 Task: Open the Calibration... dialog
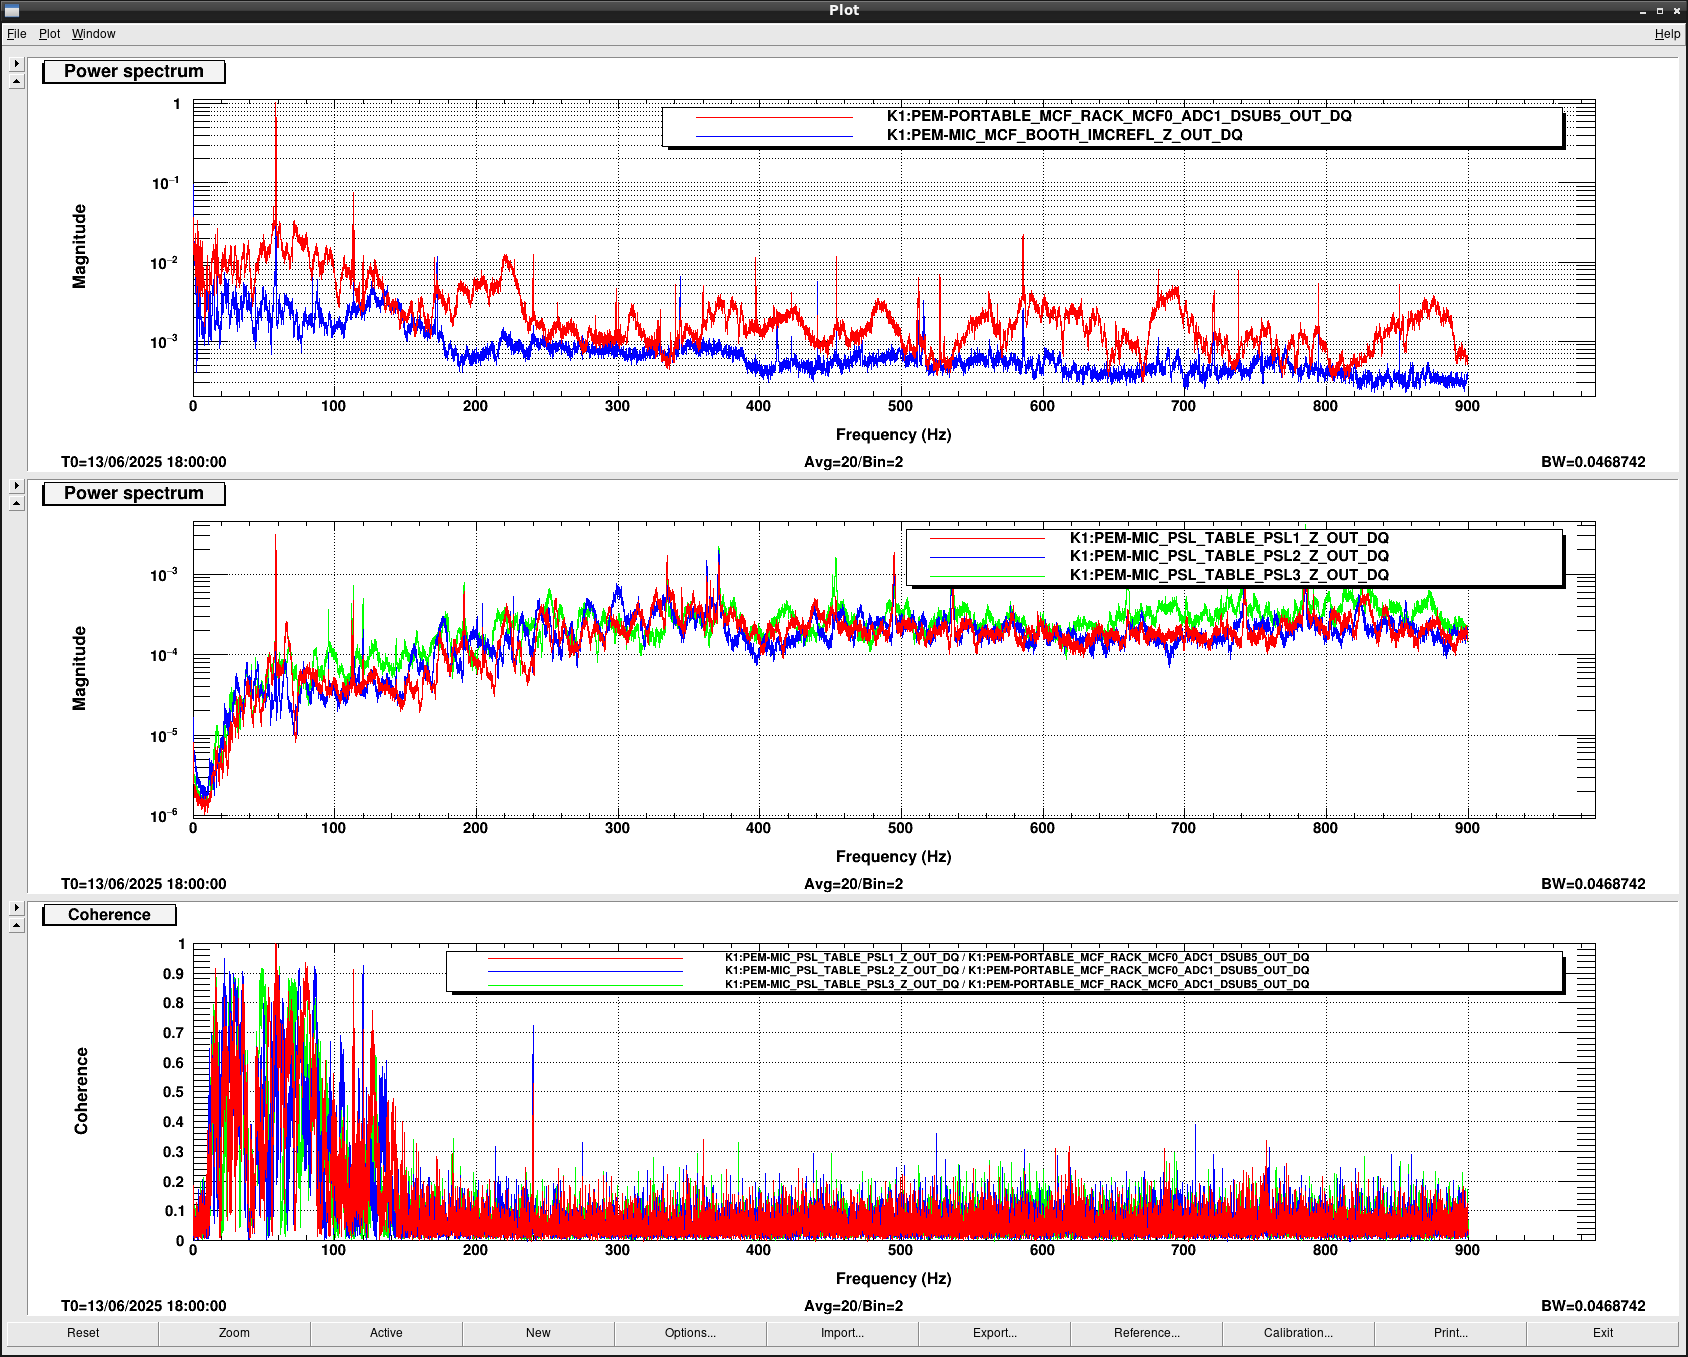pos(1299,1333)
